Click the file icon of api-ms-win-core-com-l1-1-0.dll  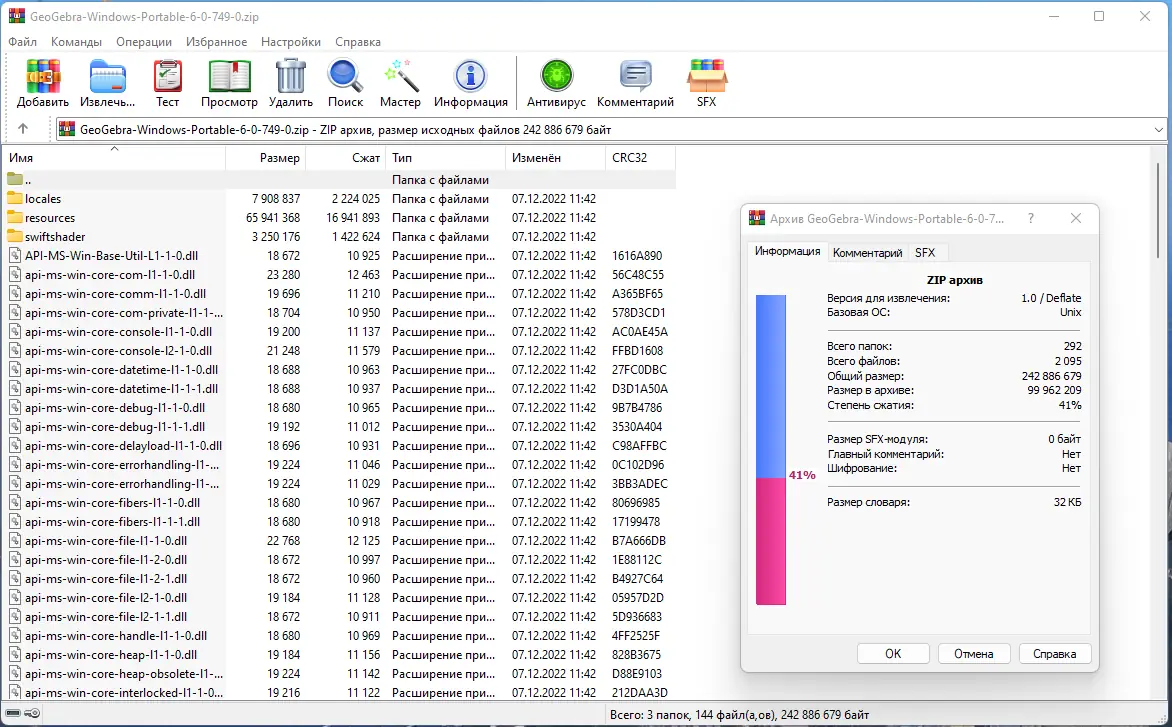(15, 275)
